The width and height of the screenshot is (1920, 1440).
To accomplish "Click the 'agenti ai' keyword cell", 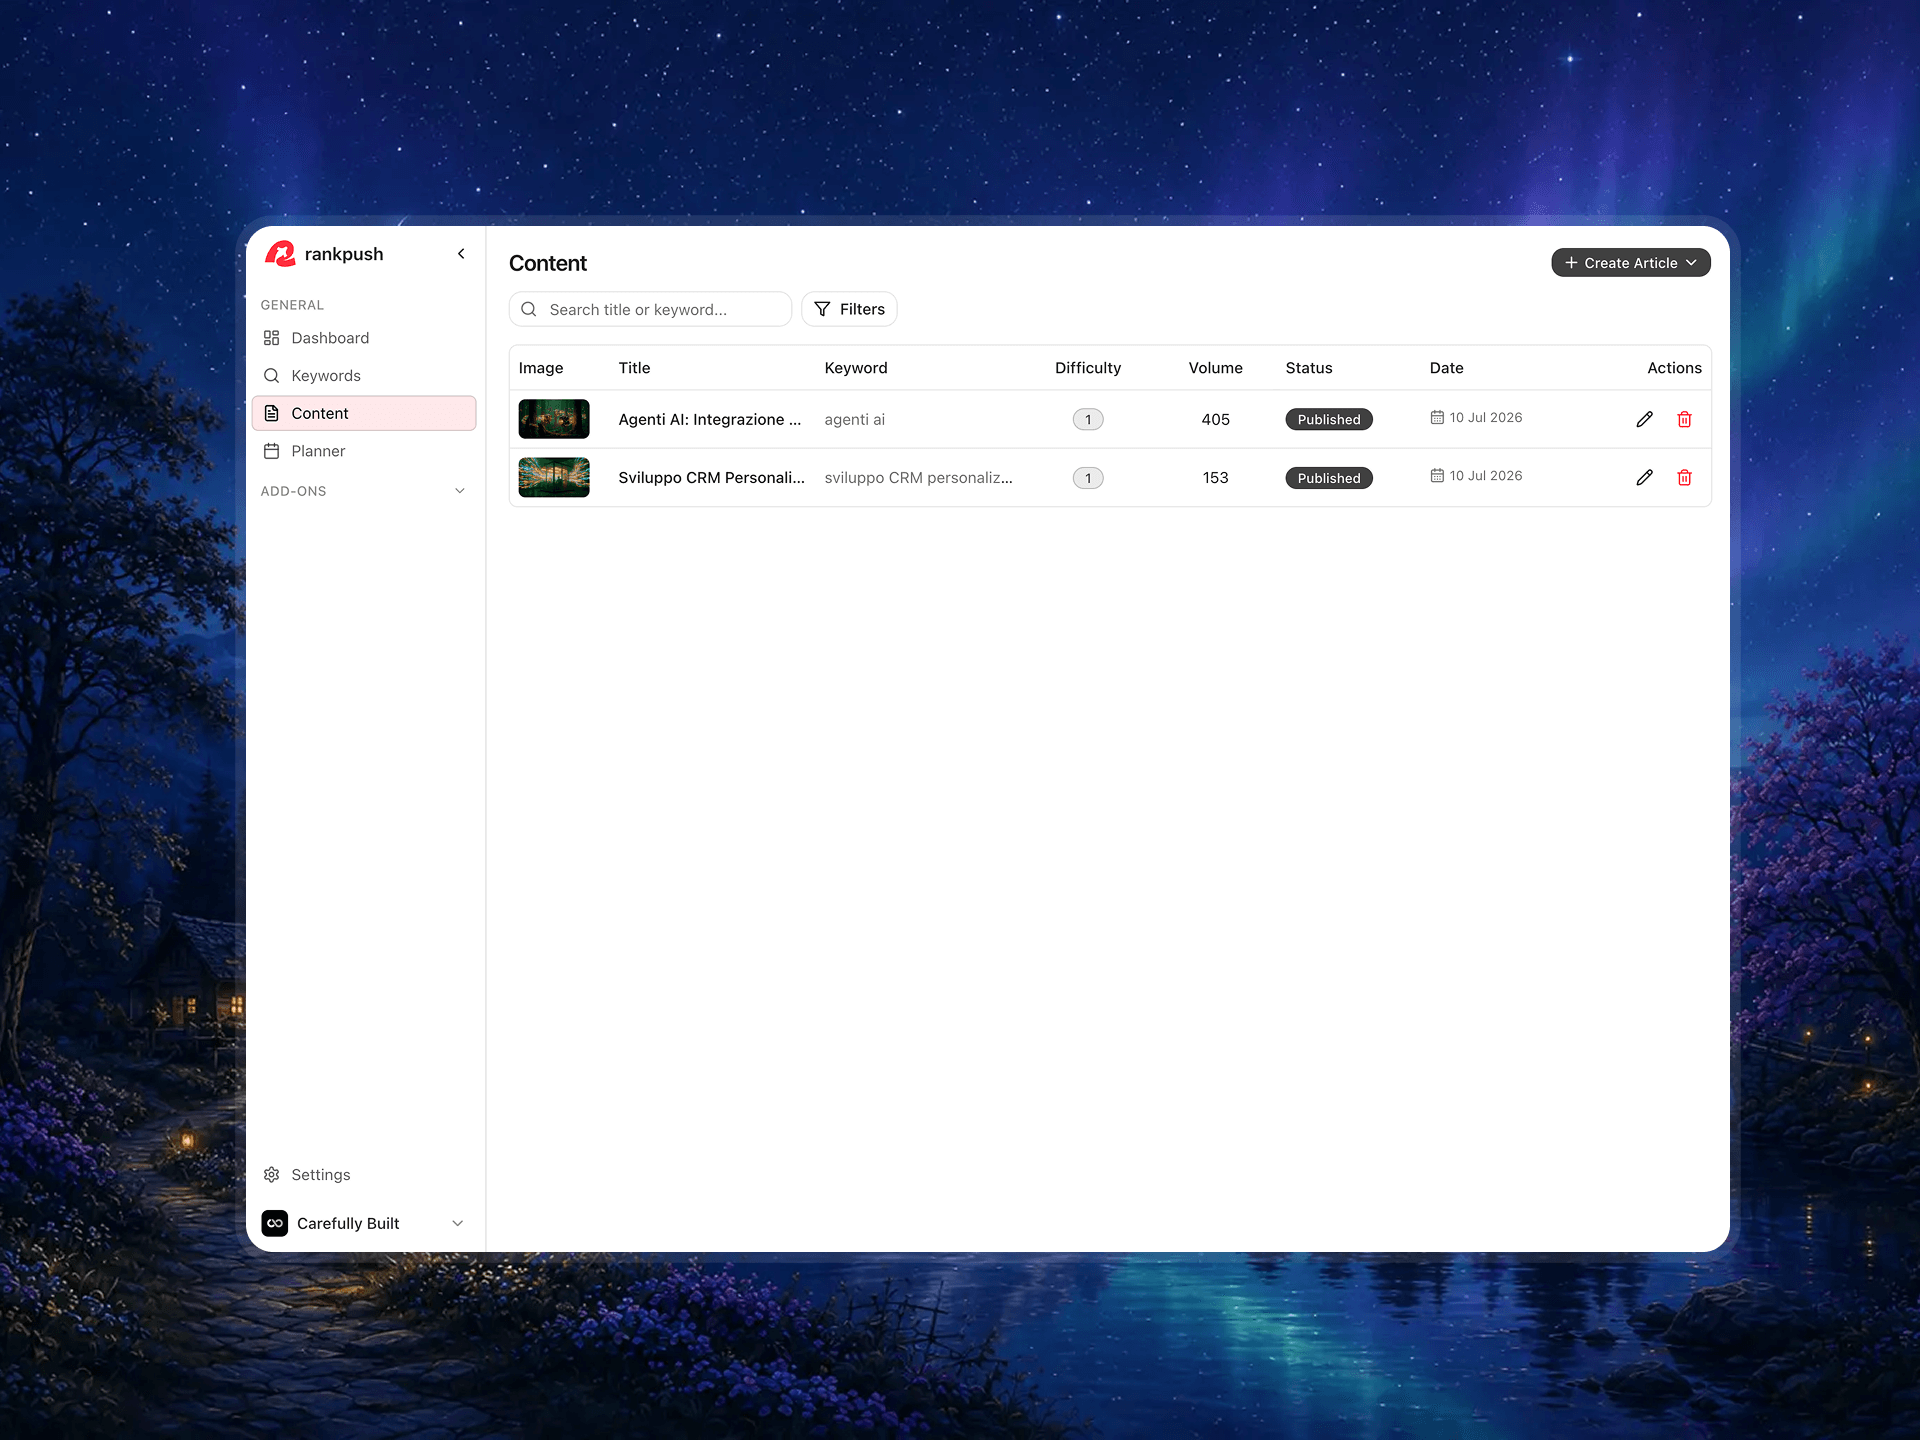I will [855, 420].
